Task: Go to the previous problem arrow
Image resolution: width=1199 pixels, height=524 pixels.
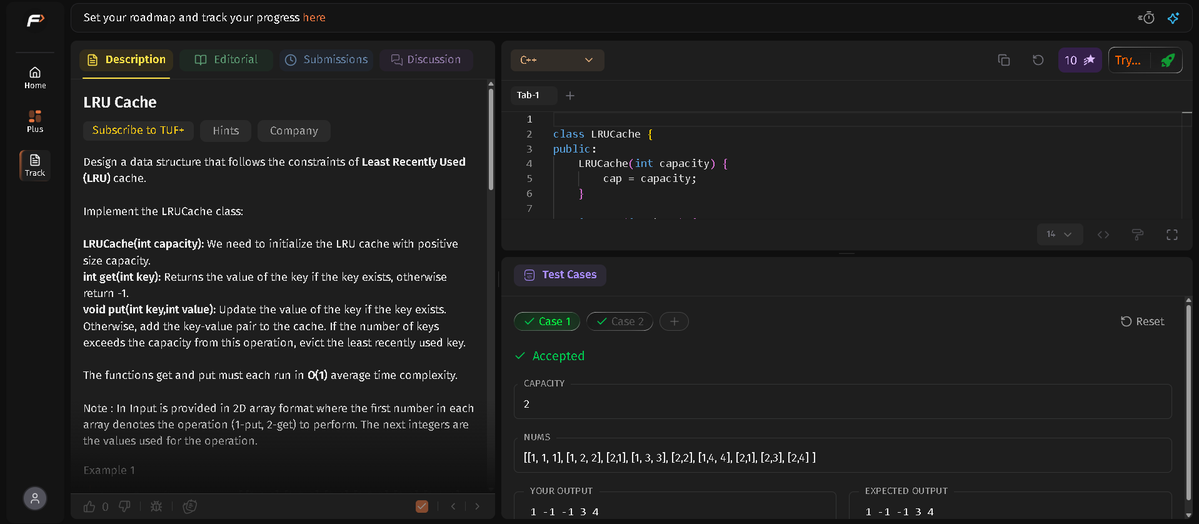Action: [453, 506]
